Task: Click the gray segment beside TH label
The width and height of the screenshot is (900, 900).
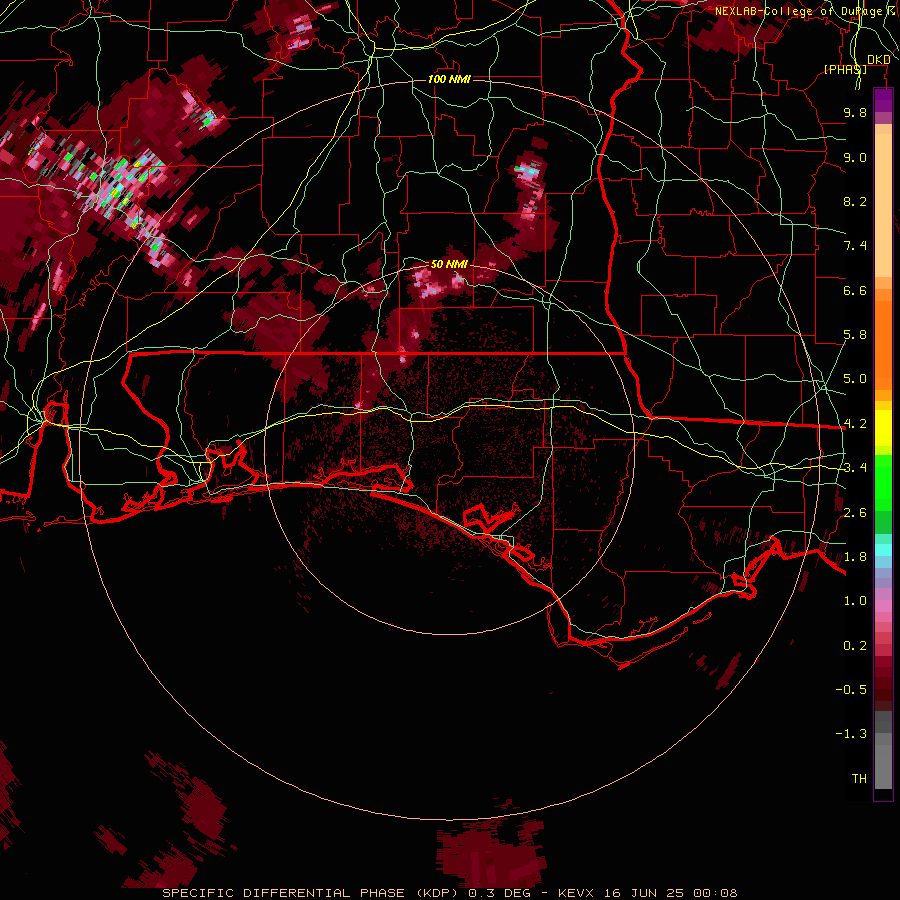Action: point(883,769)
